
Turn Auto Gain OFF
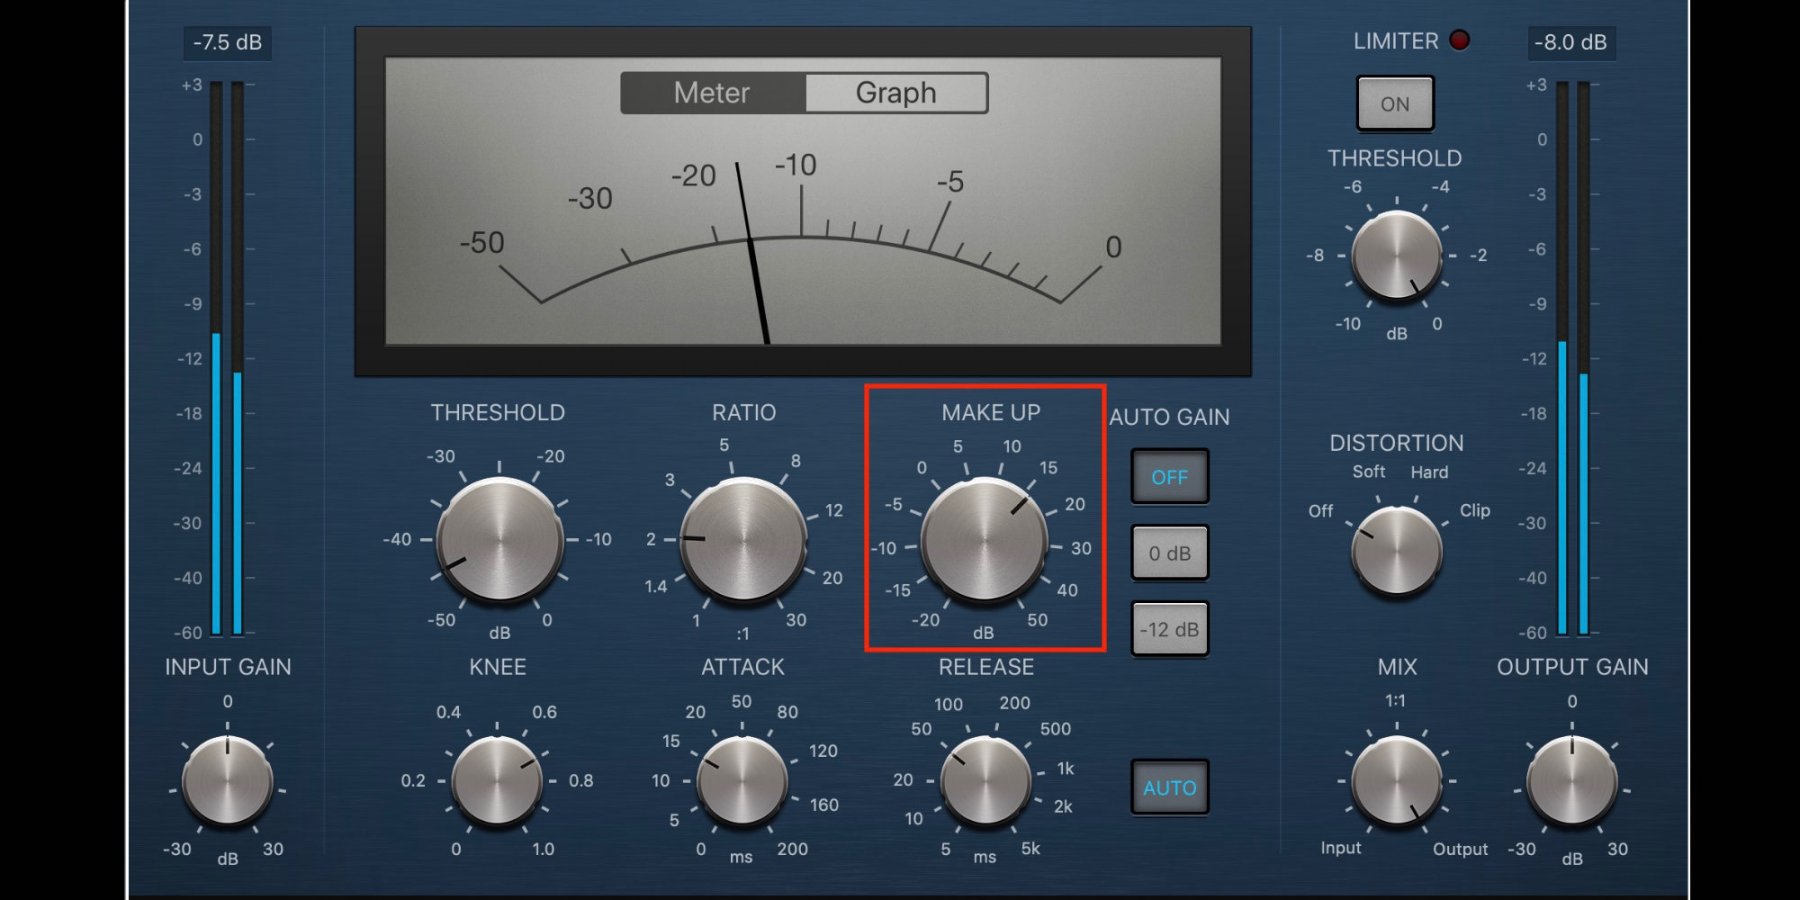point(1169,477)
